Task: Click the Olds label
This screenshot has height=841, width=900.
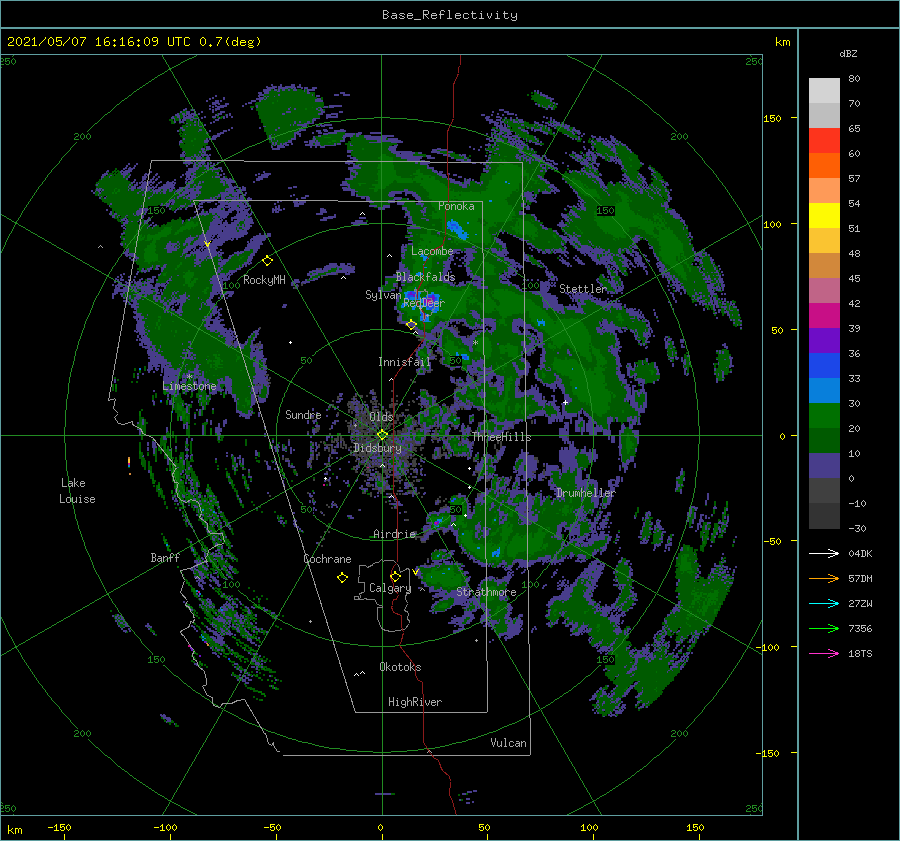Action: 381,416
